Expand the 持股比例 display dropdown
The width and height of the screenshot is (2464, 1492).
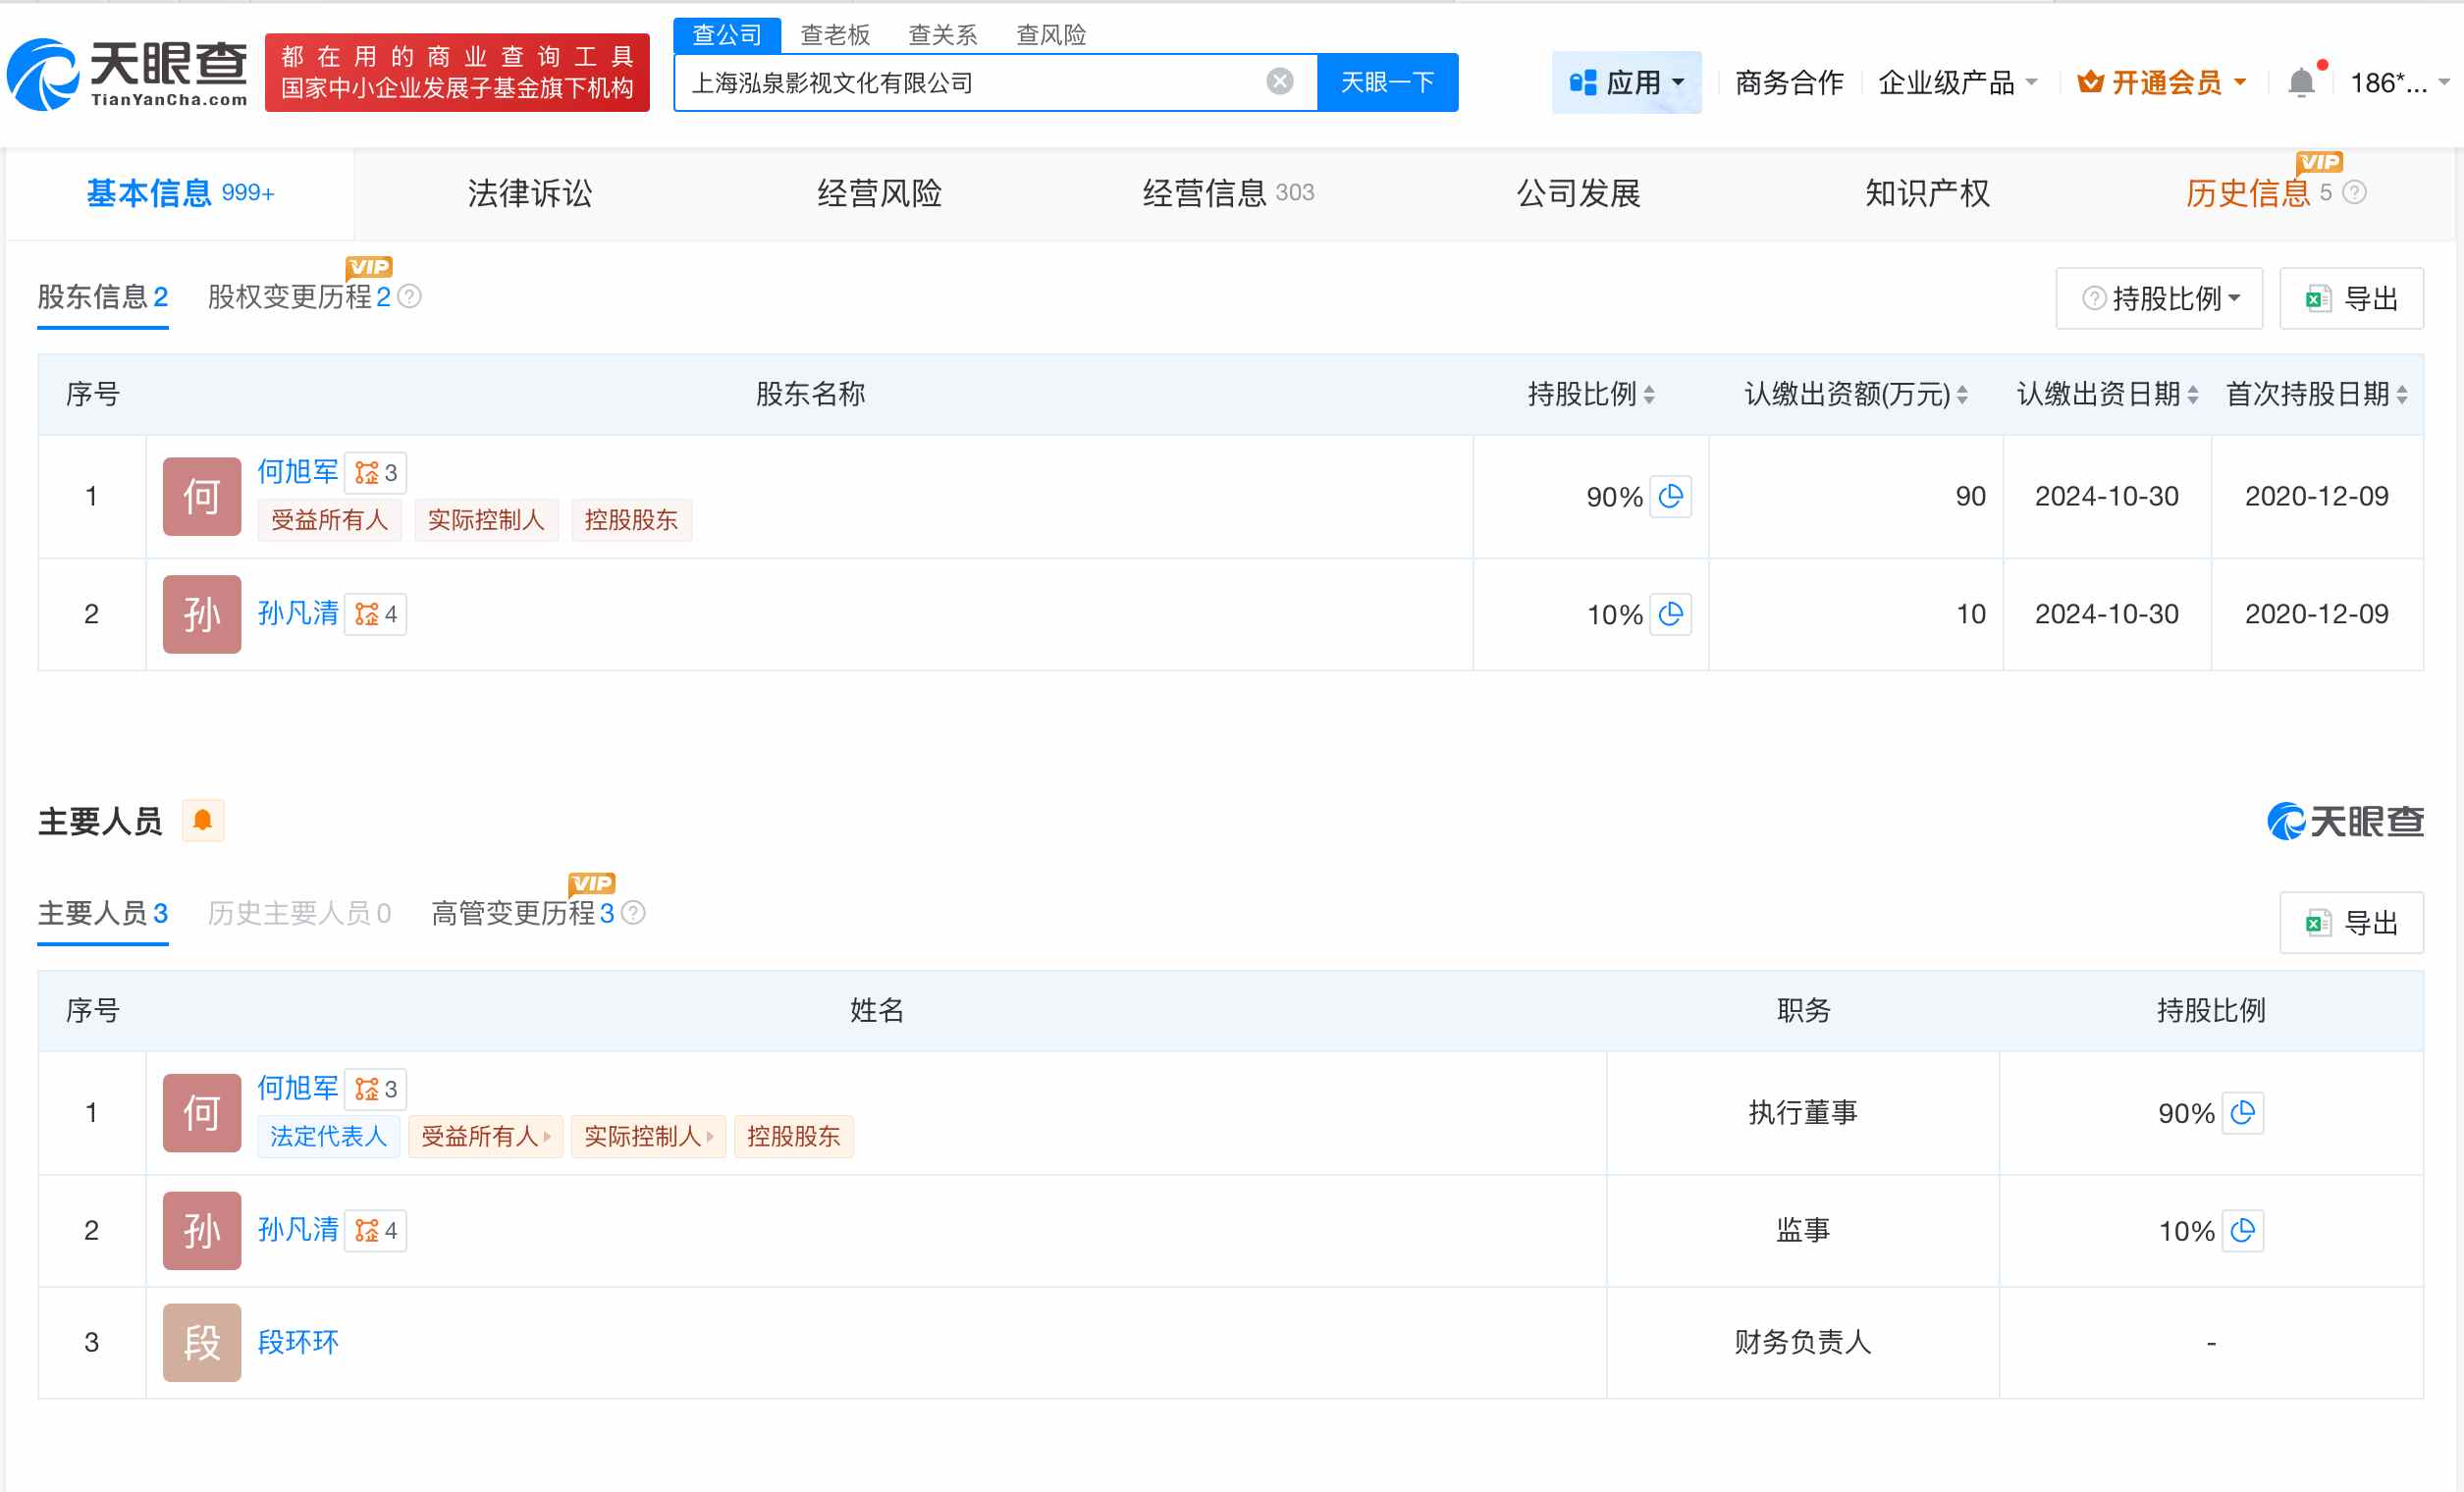pyautogui.click(x=2158, y=297)
